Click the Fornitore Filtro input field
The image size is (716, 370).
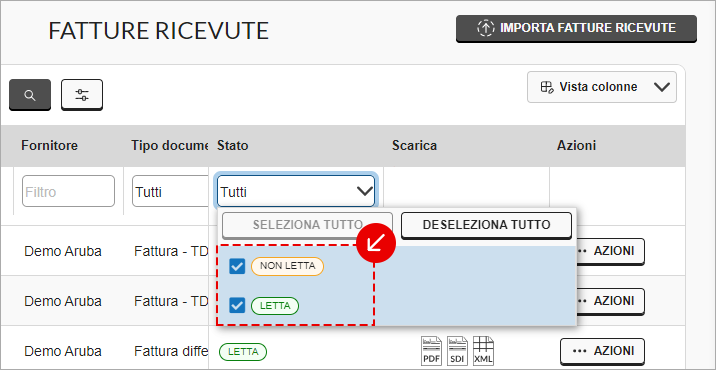(x=68, y=191)
